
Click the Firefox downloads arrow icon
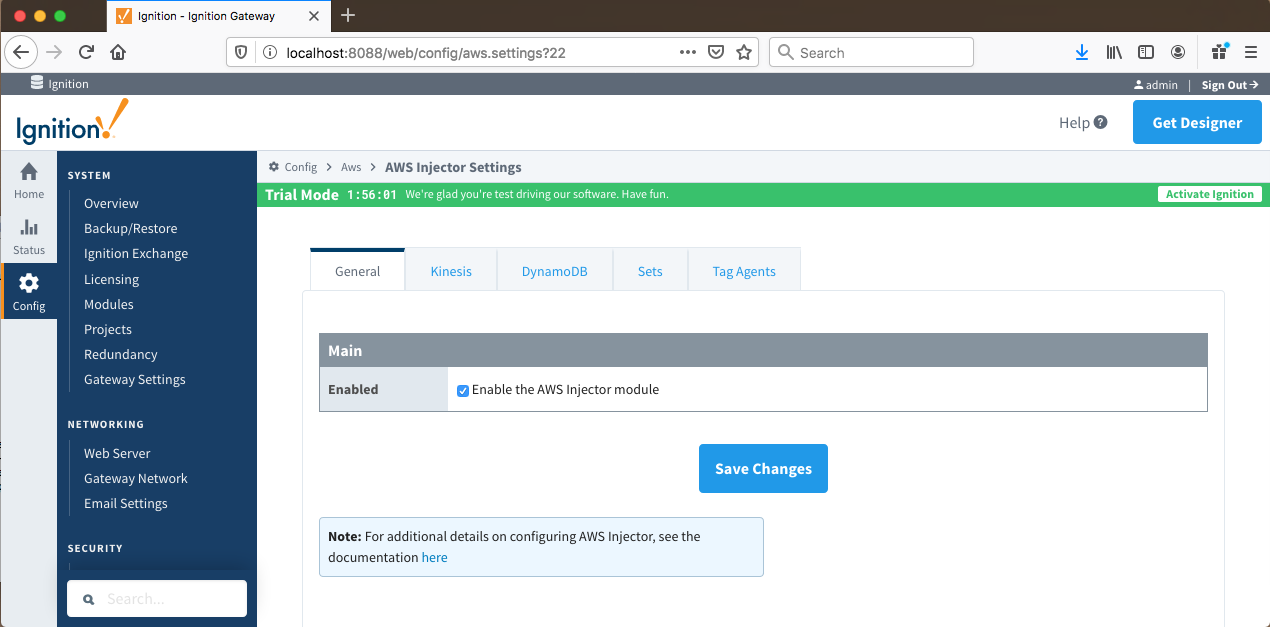1081,53
